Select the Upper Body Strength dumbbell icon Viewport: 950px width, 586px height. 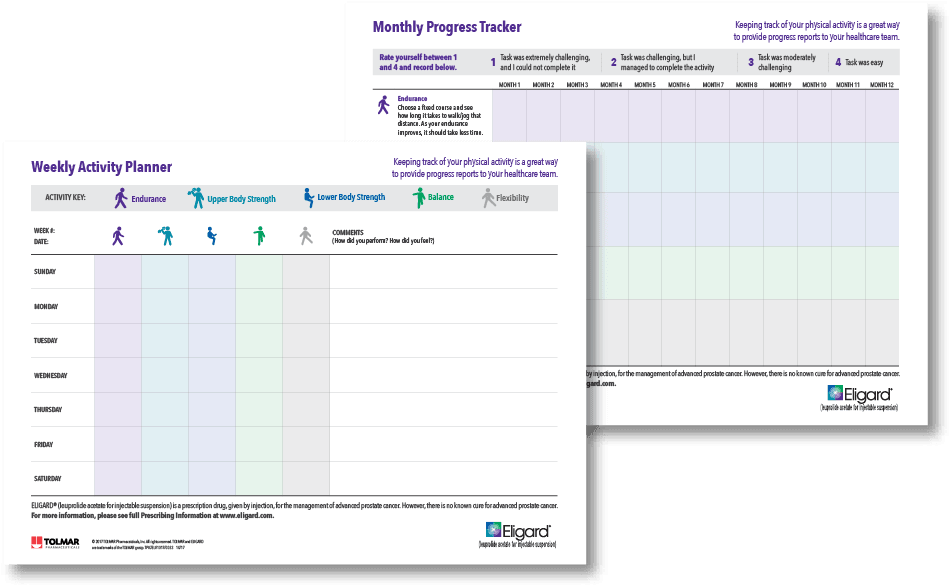pos(194,197)
